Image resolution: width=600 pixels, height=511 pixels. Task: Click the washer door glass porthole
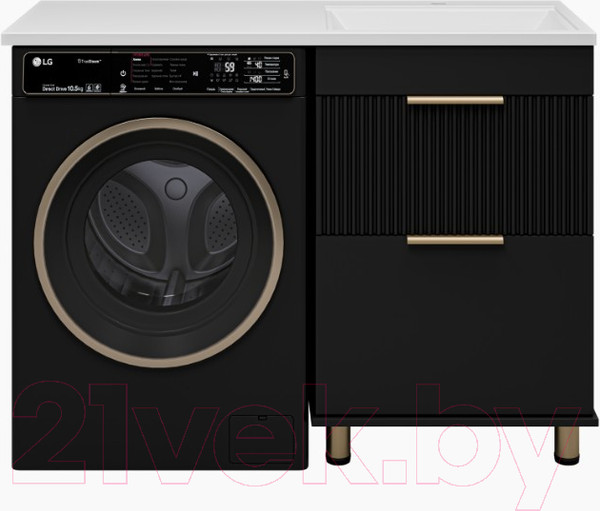(x=158, y=240)
